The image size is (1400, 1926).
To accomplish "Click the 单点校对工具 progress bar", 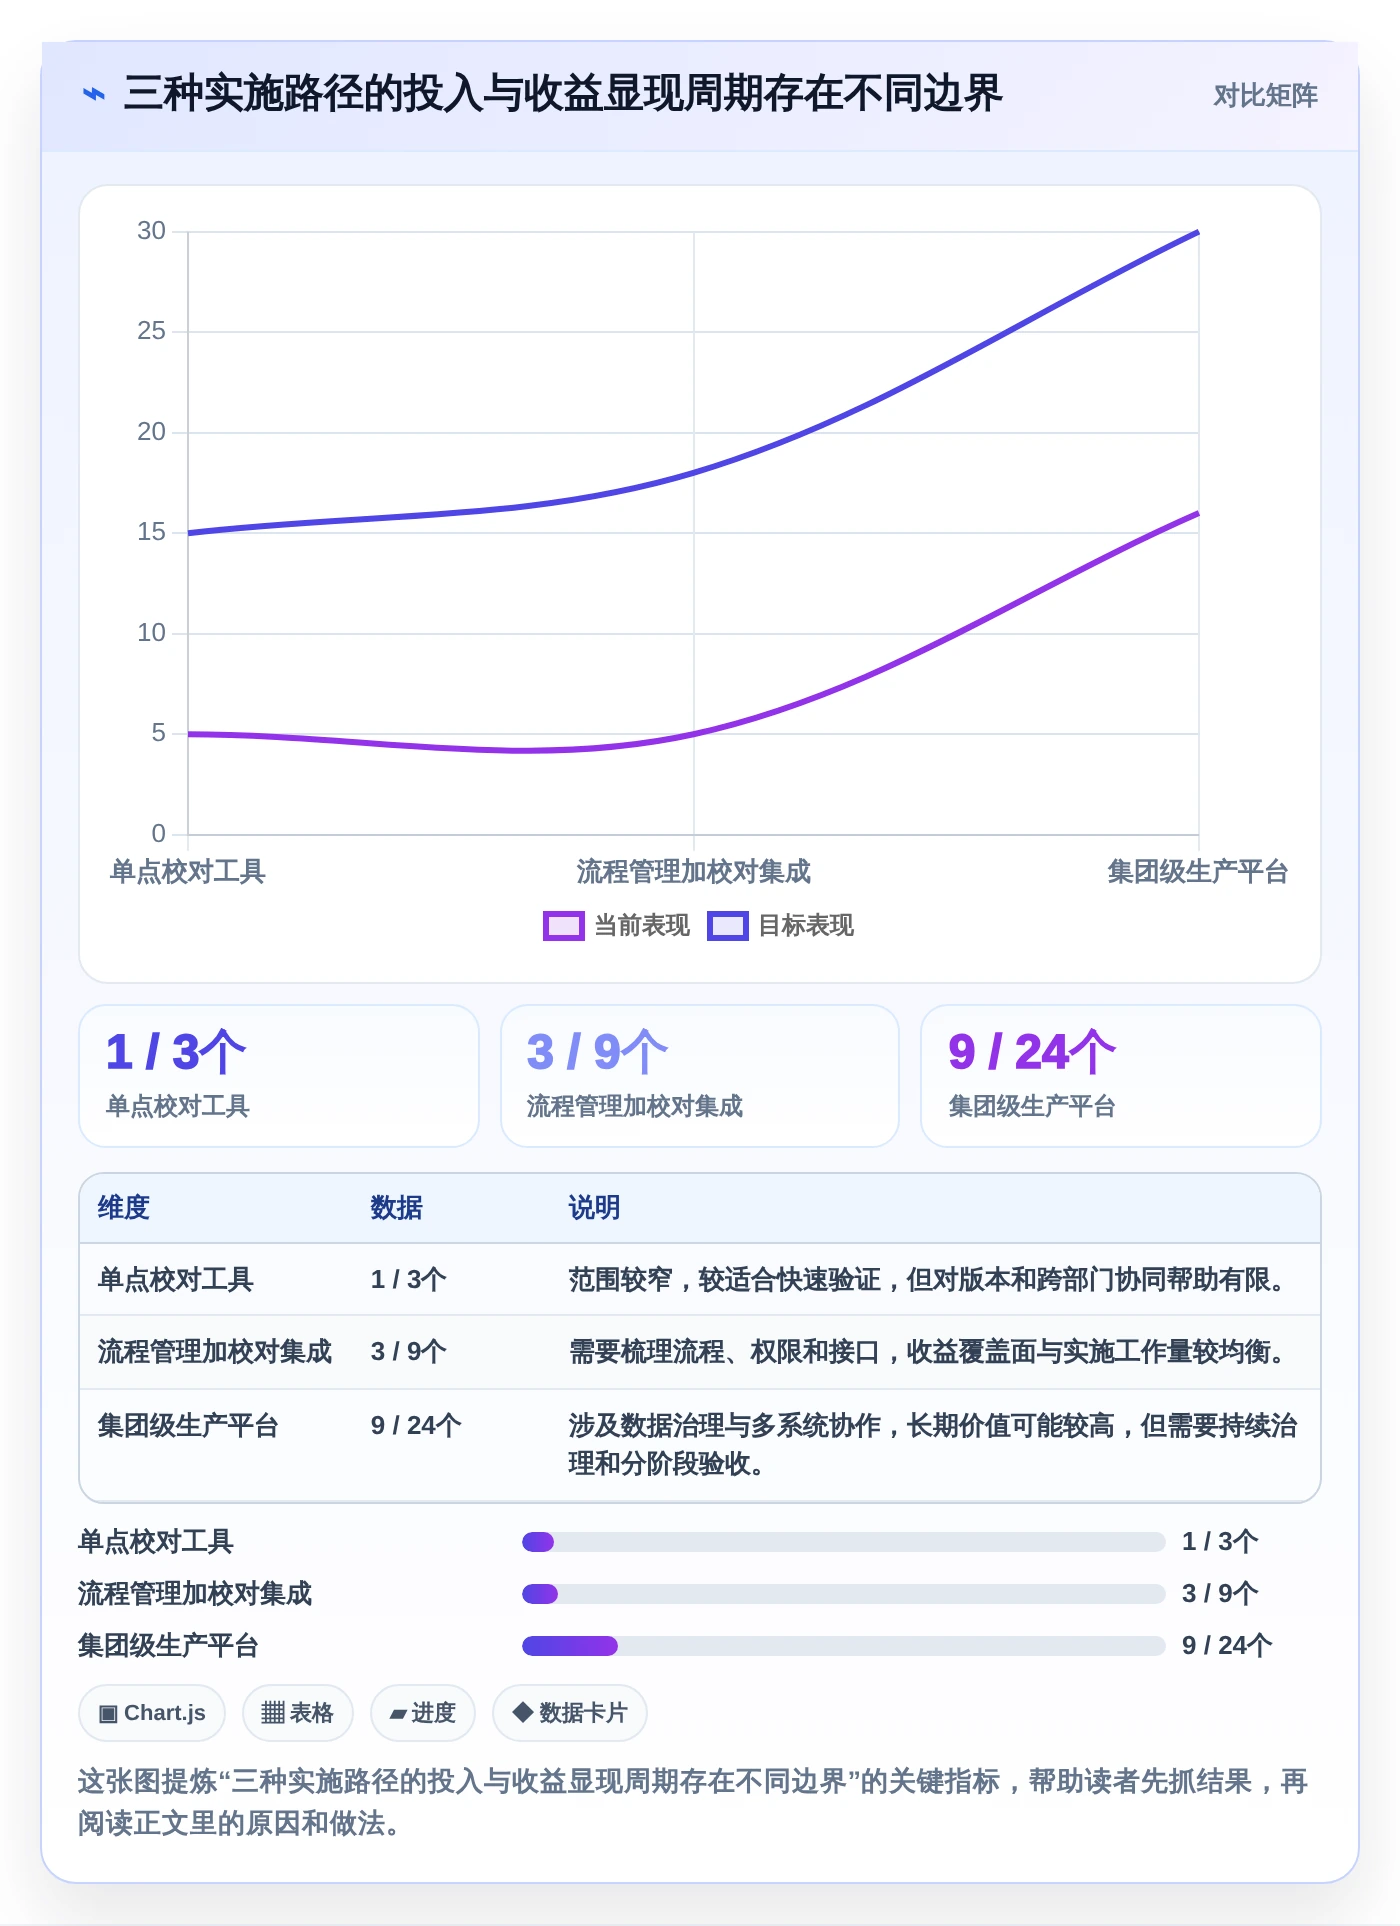I will [x=843, y=1542].
